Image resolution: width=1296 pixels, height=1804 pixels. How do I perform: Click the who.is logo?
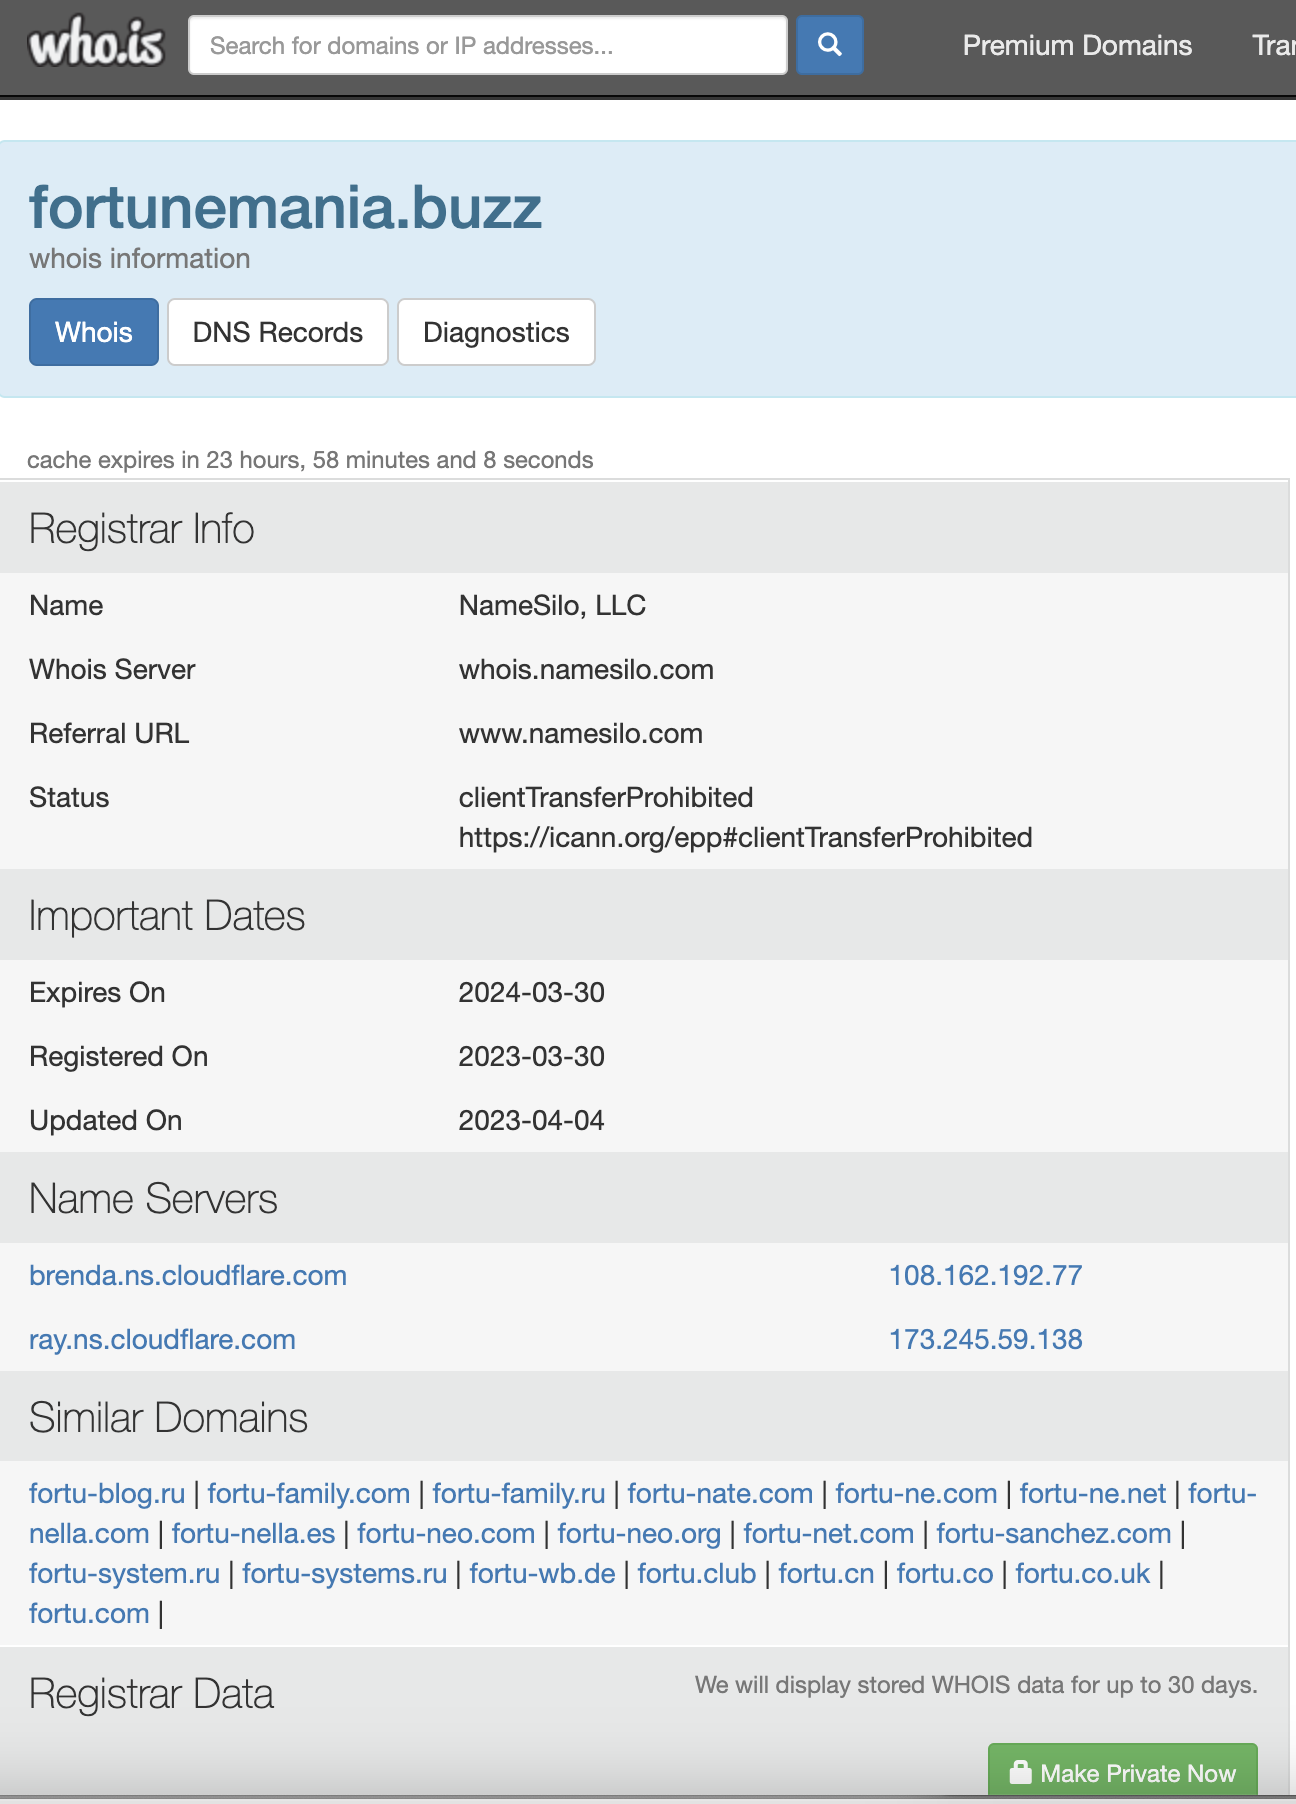coord(96,45)
